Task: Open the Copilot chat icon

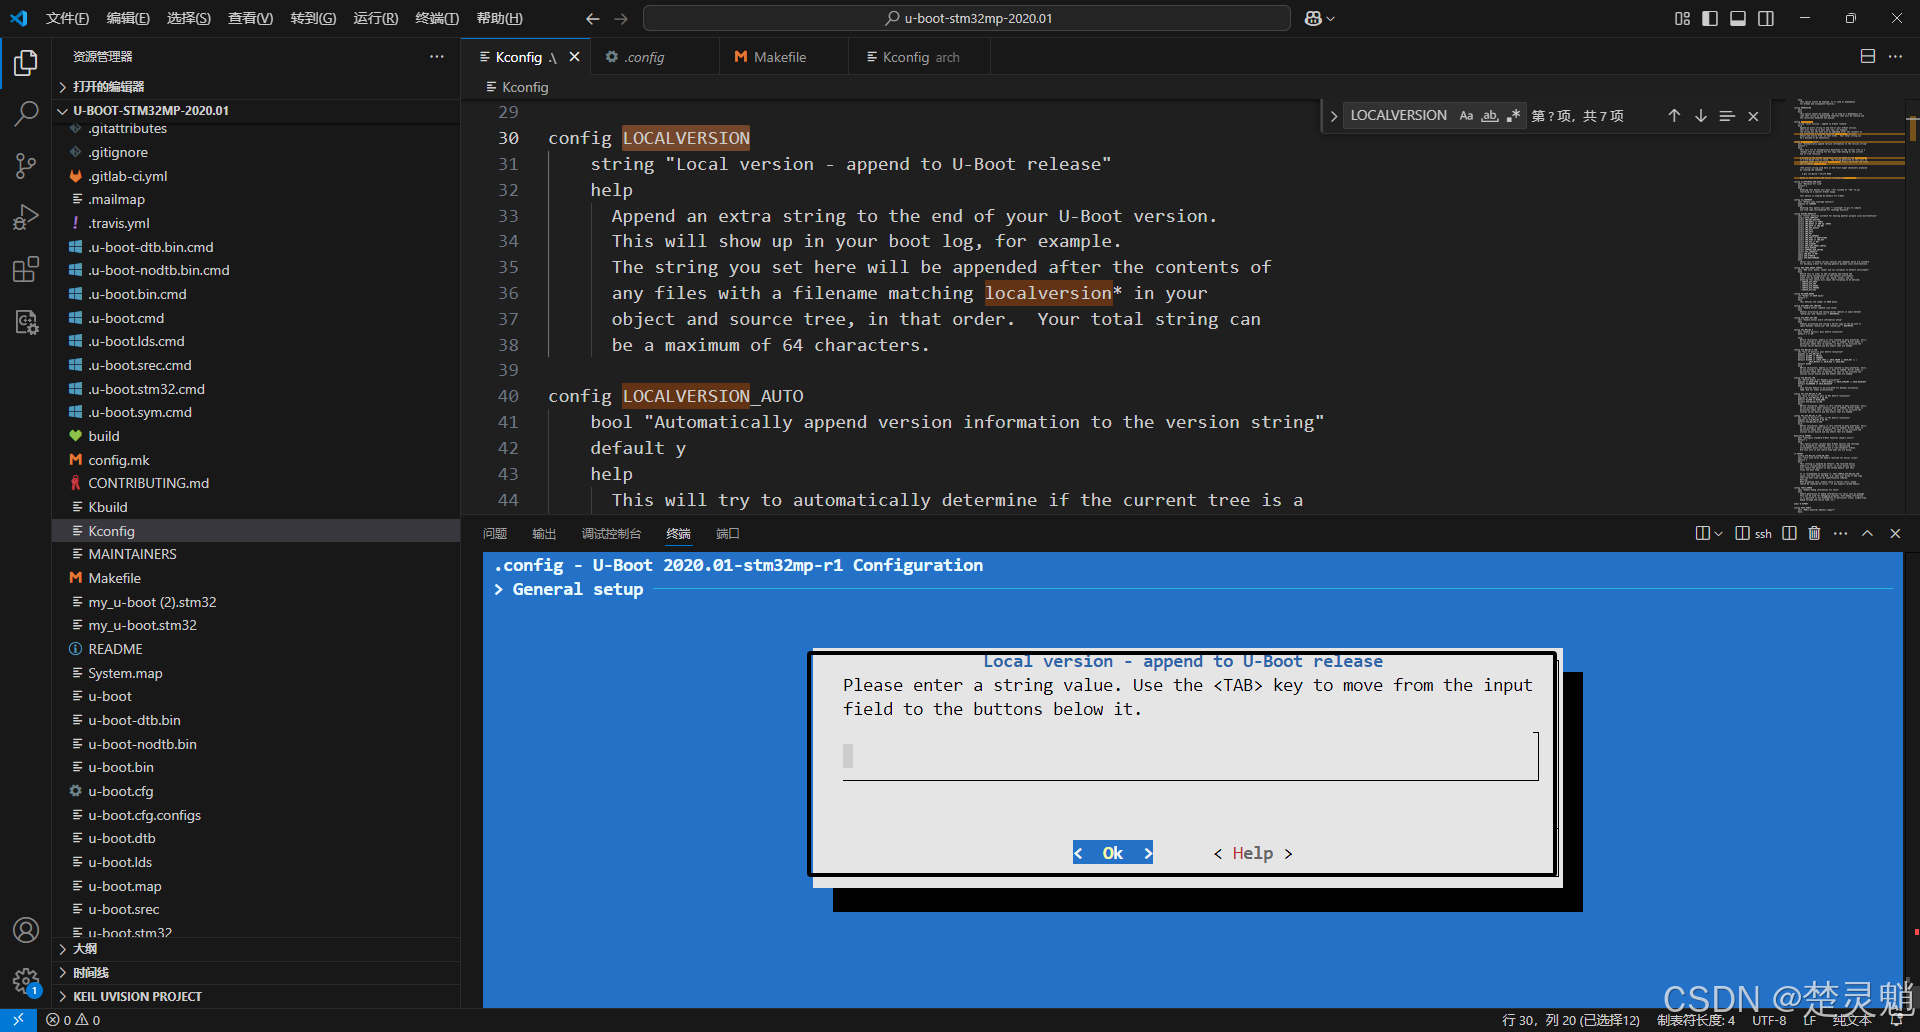Action: click(x=1314, y=18)
